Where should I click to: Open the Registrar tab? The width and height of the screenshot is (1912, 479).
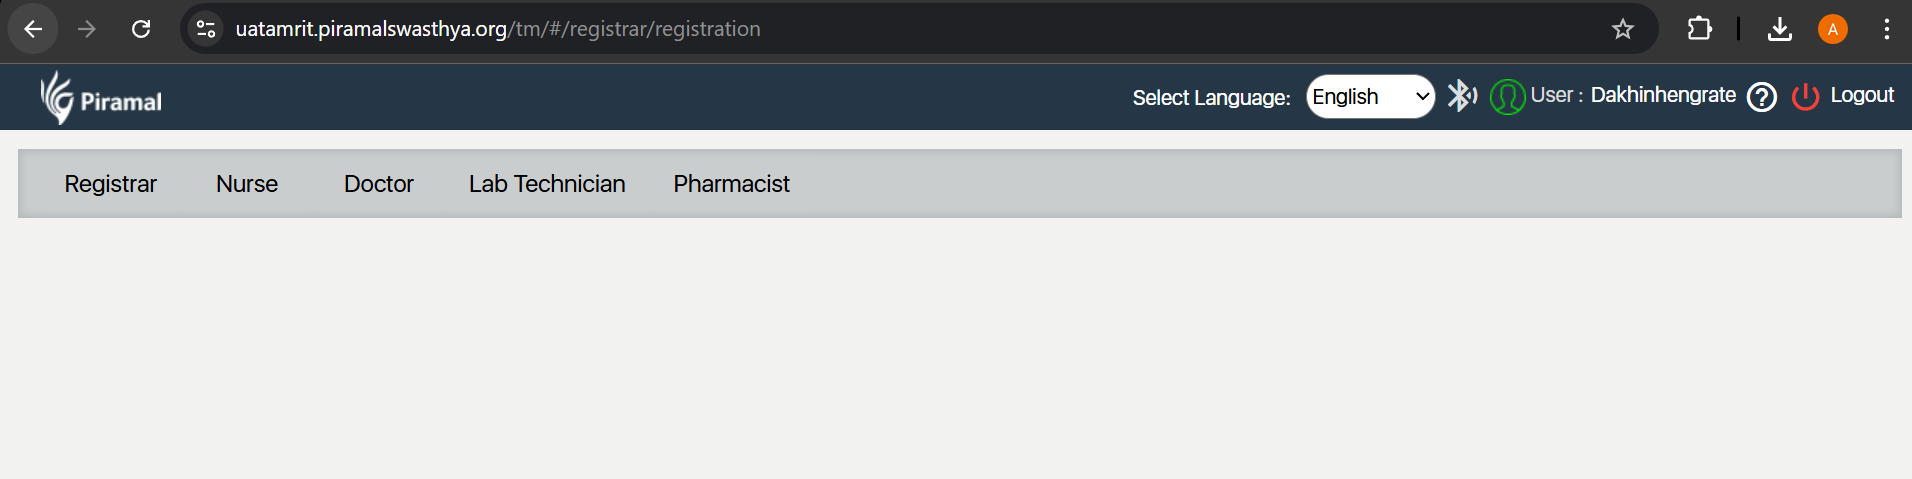110,184
